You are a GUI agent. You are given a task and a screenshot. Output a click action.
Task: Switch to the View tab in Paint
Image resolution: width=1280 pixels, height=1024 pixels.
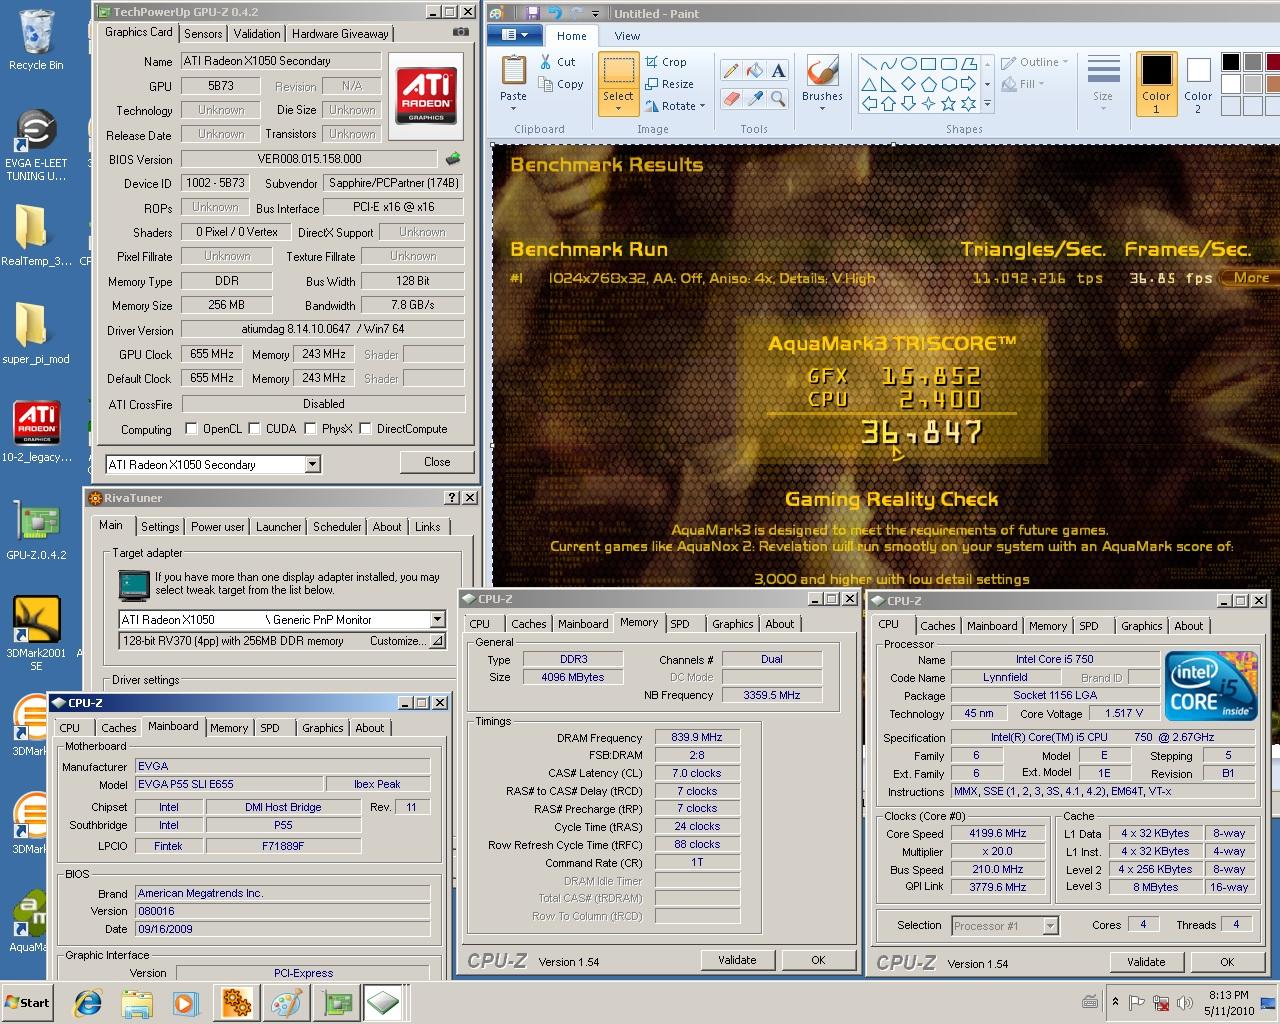[x=627, y=36]
